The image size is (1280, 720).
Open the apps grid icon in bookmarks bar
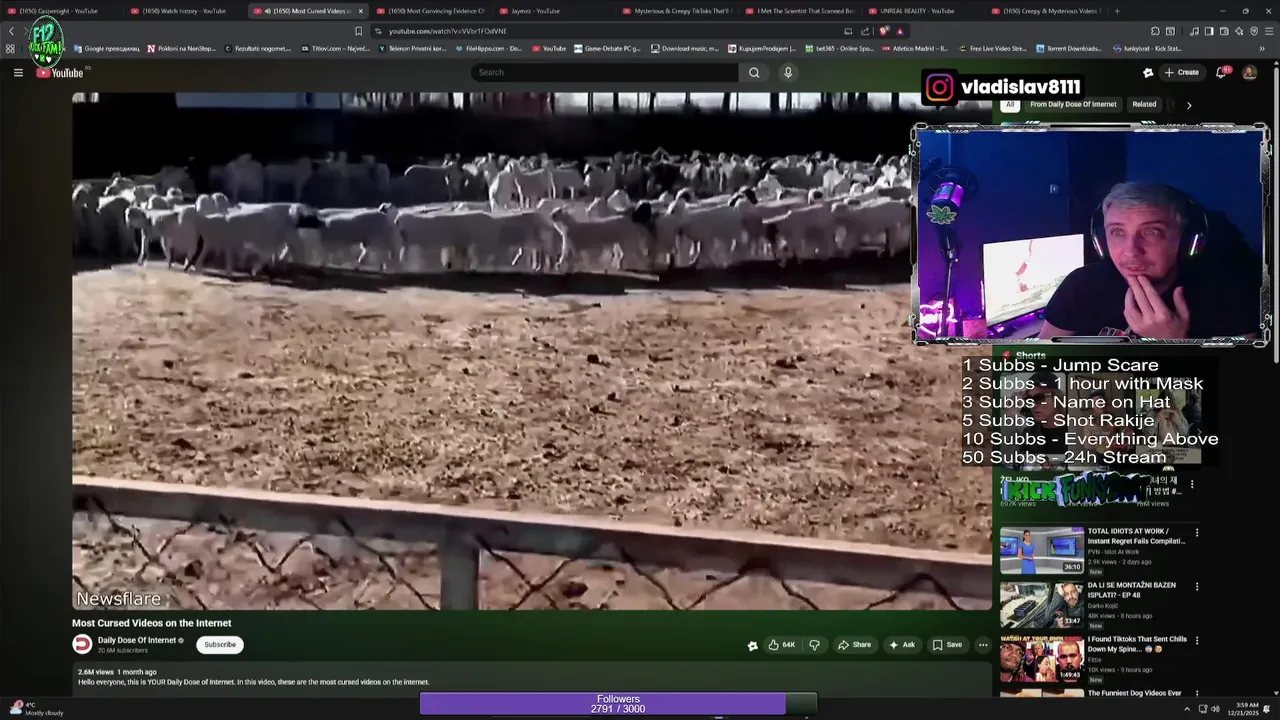pyautogui.click(x=10, y=48)
